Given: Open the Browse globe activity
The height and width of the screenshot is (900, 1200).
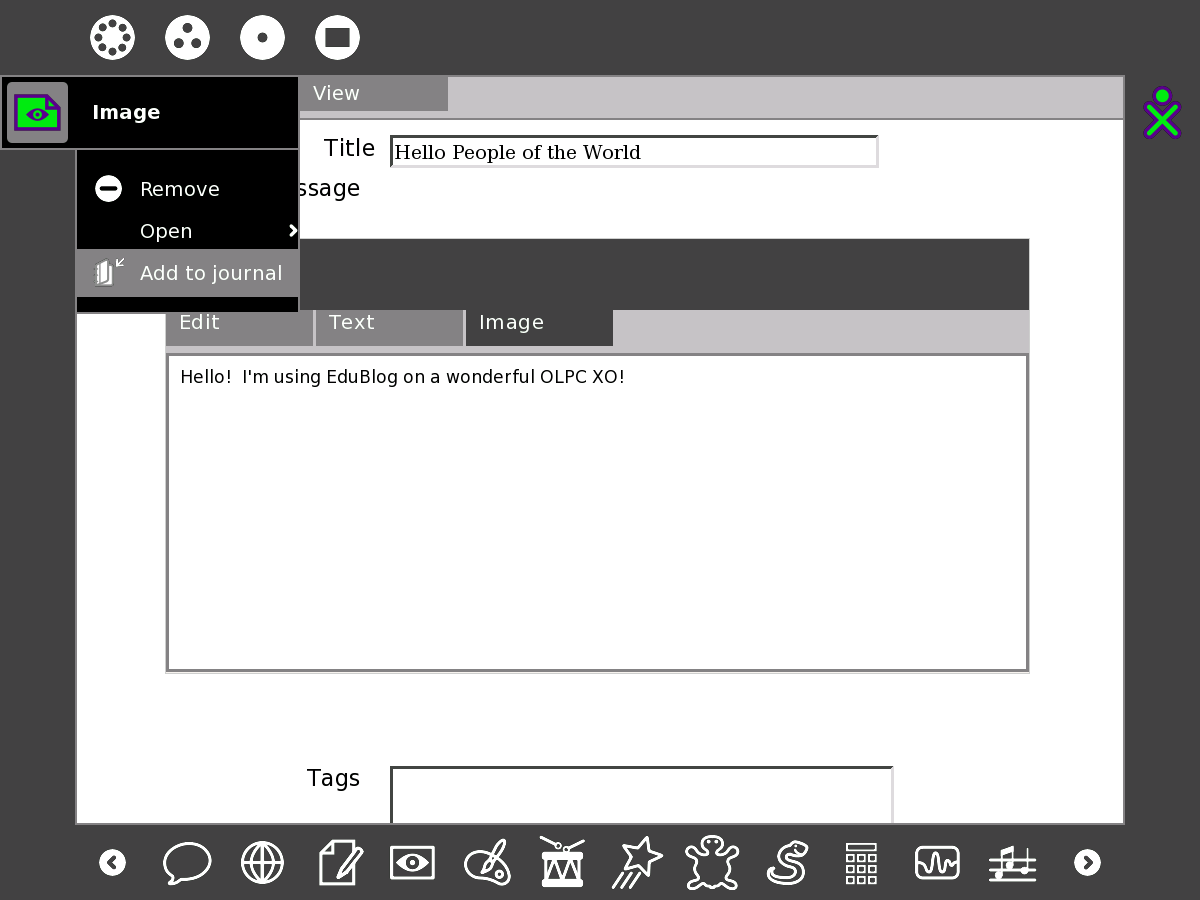Looking at the screenshot, I should (x=262, y=862).
